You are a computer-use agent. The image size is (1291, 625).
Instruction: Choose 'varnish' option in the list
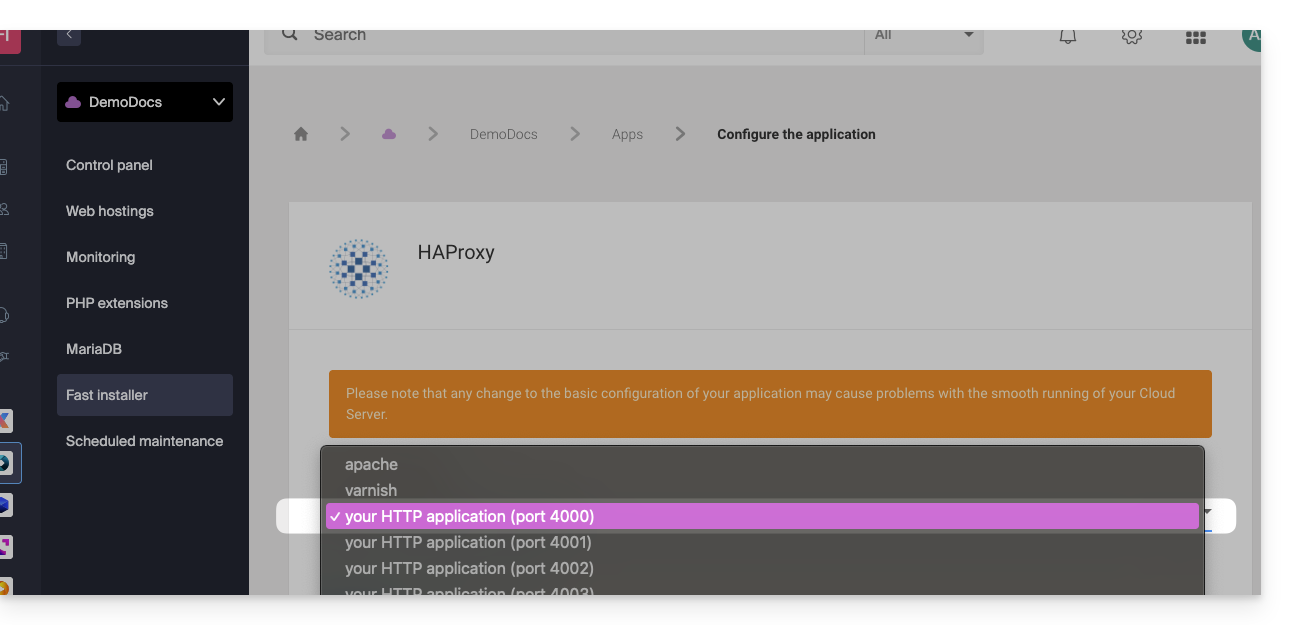(371, 490)
